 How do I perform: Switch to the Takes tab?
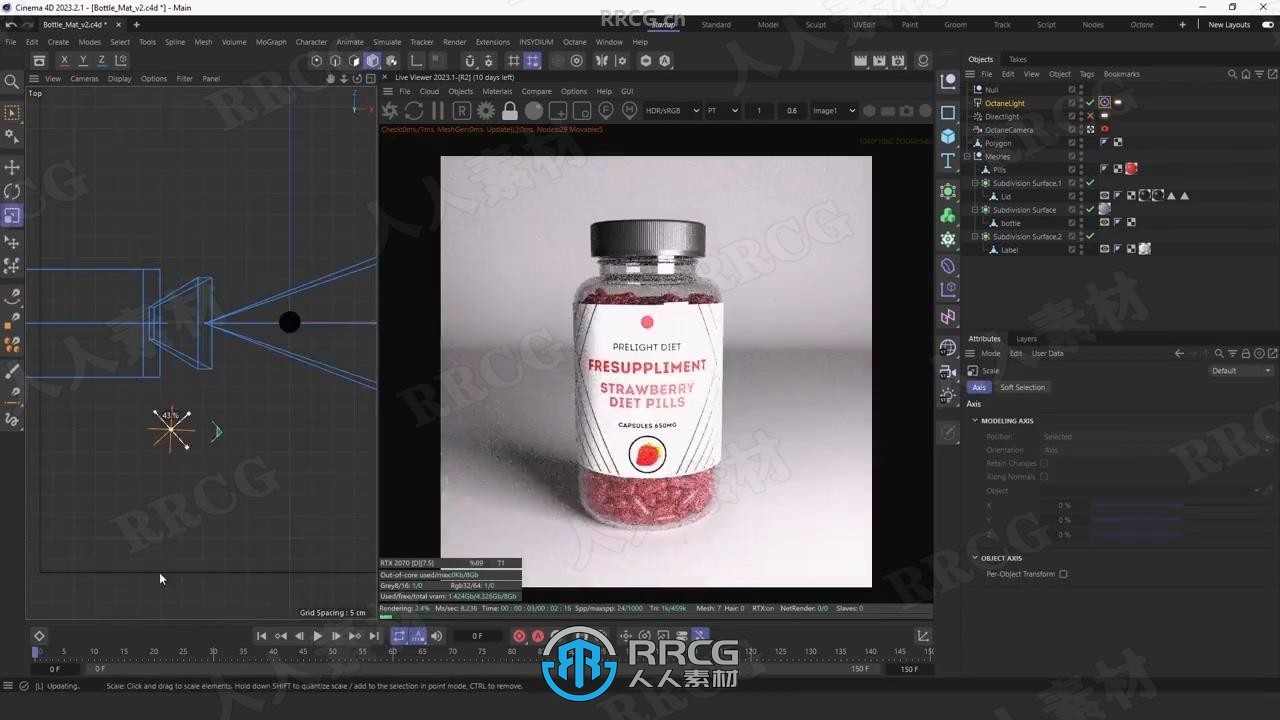tap(1017, 60)
